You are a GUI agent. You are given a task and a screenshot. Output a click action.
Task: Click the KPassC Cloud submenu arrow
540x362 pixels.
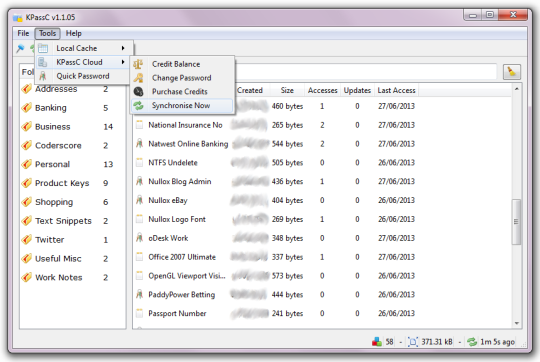point(123,62)
